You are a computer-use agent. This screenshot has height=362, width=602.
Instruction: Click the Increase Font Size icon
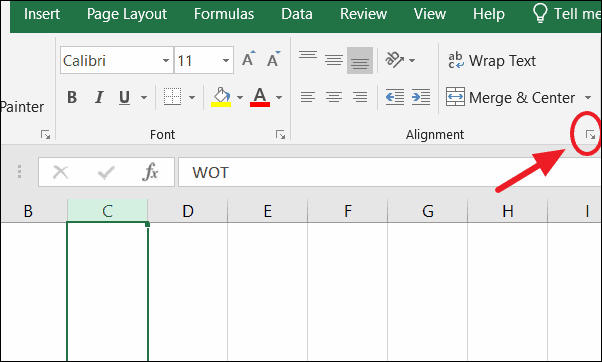[249, 60]
